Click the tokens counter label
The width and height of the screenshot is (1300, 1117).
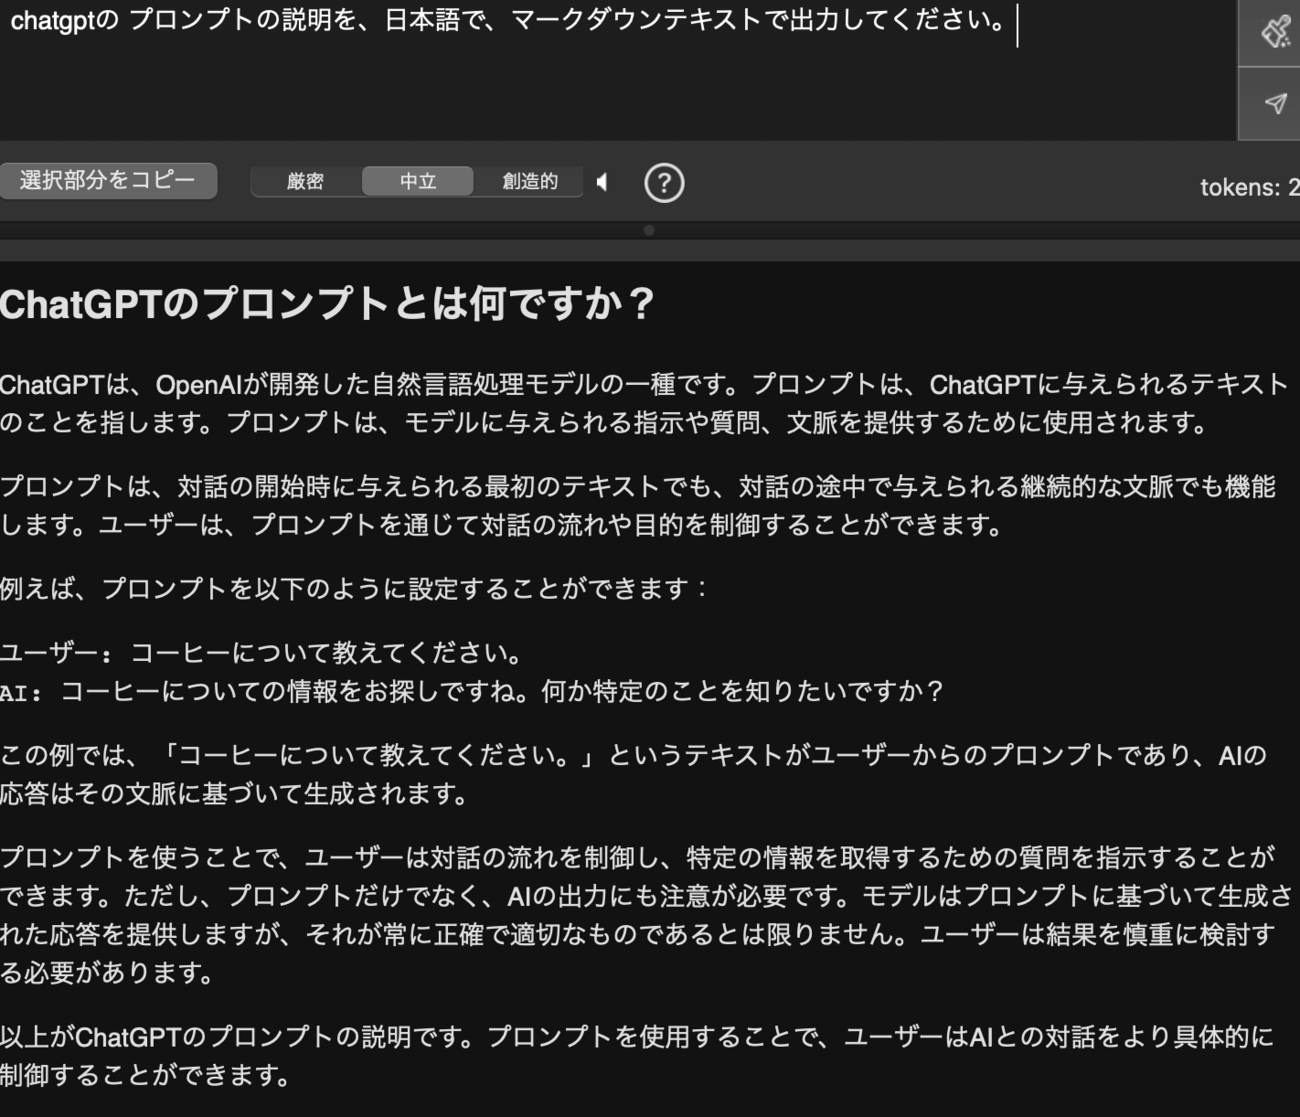click(1249, 187)
